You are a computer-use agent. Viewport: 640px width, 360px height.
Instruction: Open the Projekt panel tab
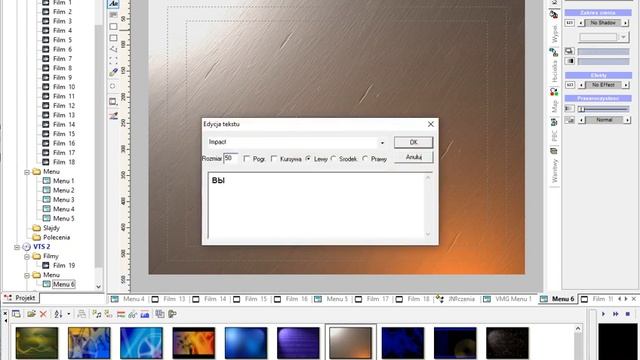[20, 298]
